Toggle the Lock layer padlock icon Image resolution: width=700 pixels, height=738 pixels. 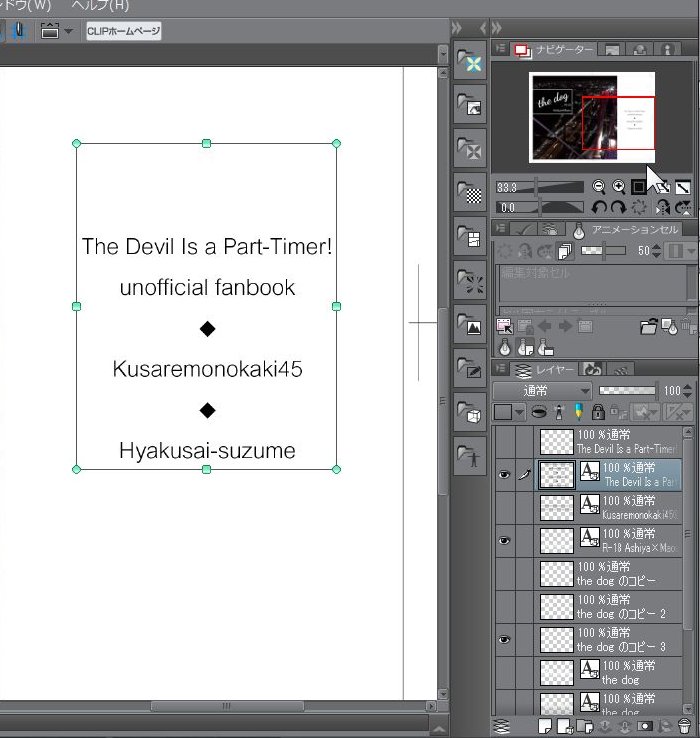598,412
